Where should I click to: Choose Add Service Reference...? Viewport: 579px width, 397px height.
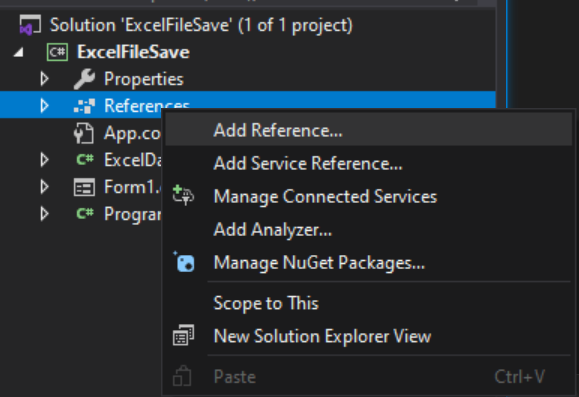click(368, 163)
